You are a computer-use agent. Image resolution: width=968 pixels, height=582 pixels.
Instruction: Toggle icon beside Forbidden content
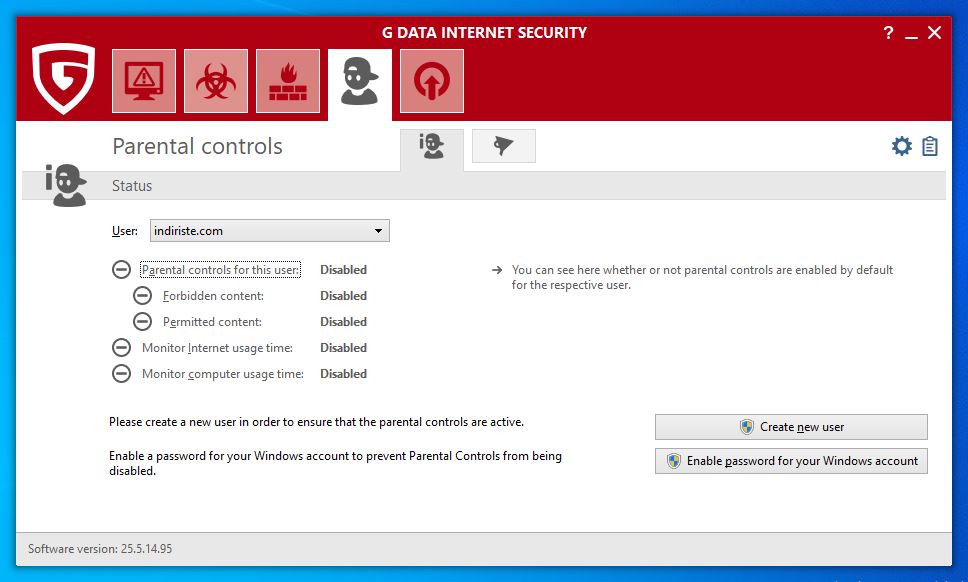pos(143,296)
